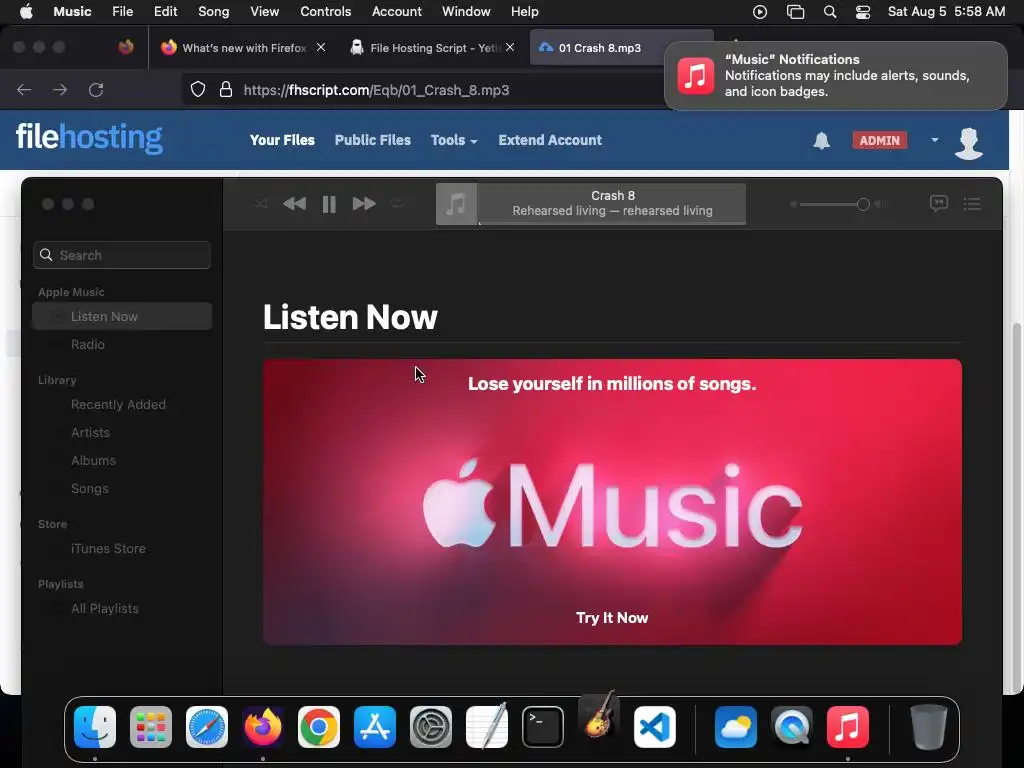The height and width of the screenshot is (768, 1024).
Task: Select Listen Now in sidebar
Action: 122,317
